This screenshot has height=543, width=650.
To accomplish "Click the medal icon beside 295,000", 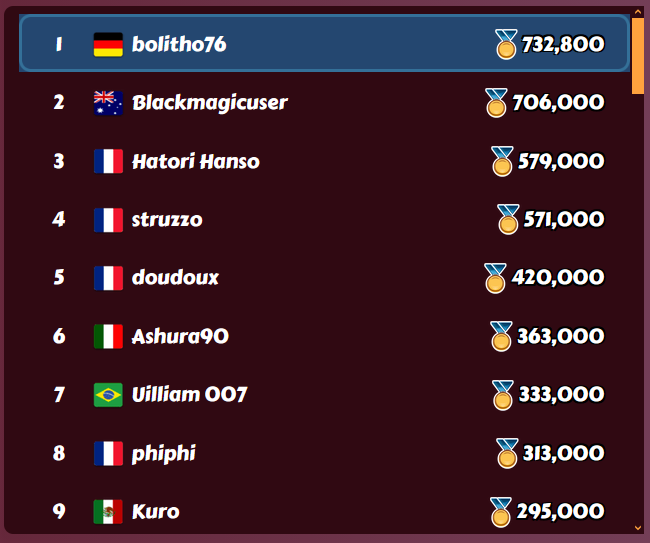I will pos(501,512).
